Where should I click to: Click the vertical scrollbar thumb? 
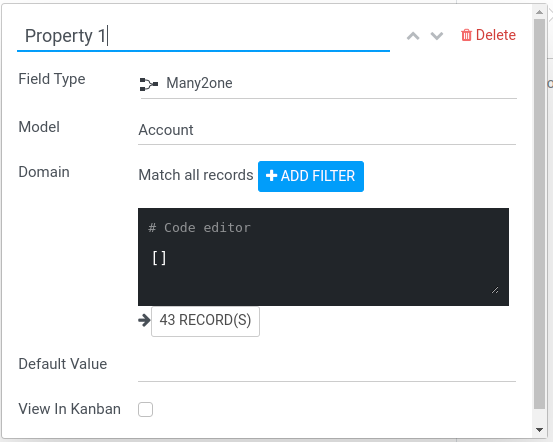539,214
